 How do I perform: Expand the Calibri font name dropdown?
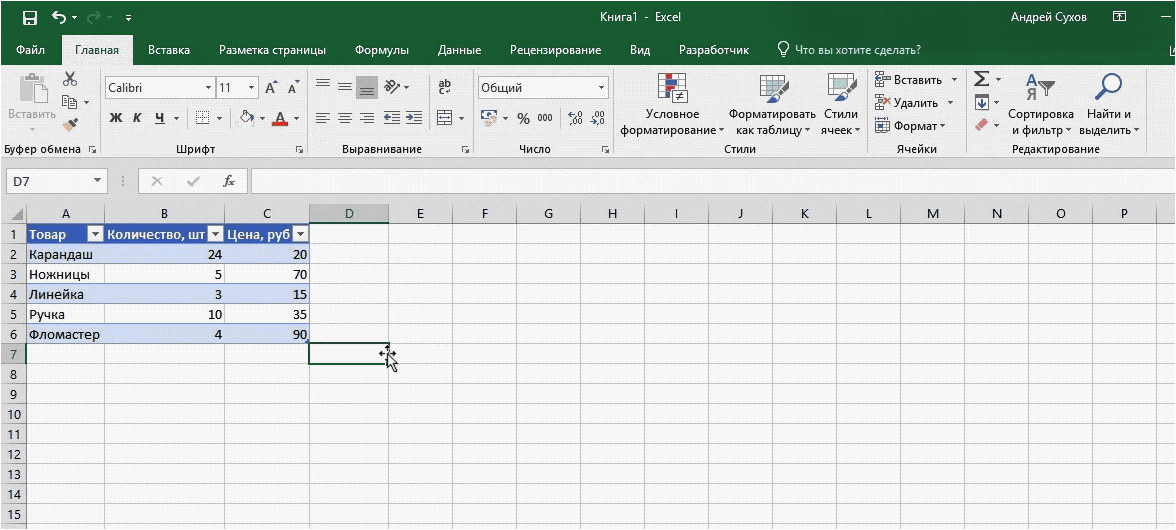point(208,88)
